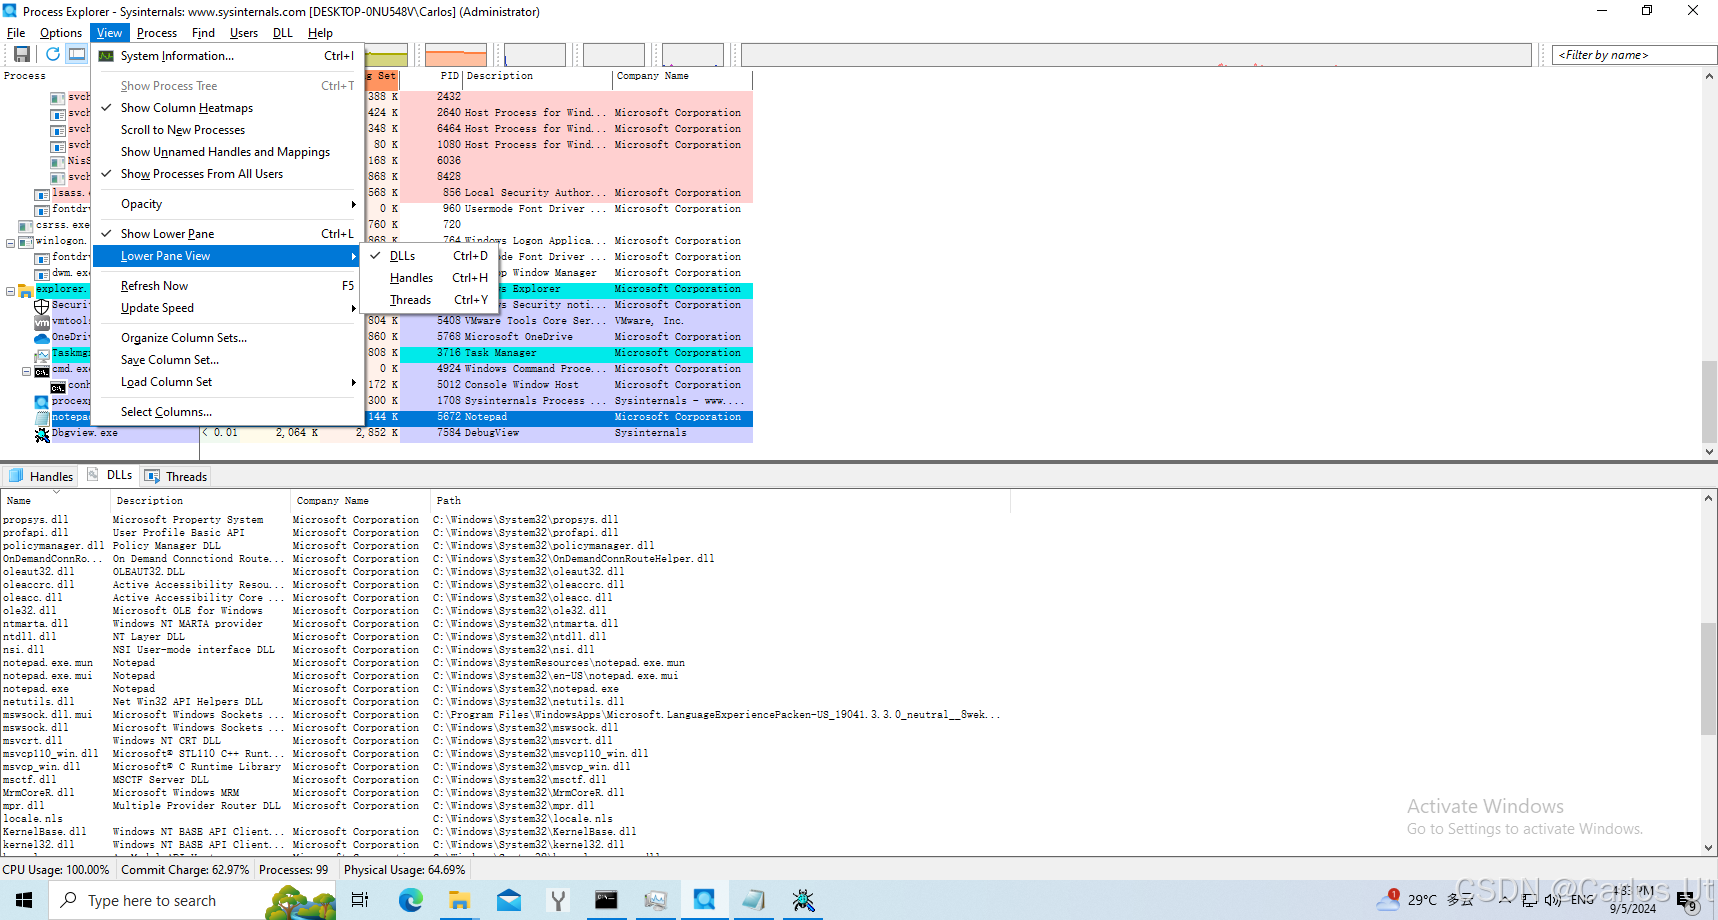The width and height of the screenshot is (1718, 920).
Task: Click the Refresh Now toolbar icon
Action: 52,54
